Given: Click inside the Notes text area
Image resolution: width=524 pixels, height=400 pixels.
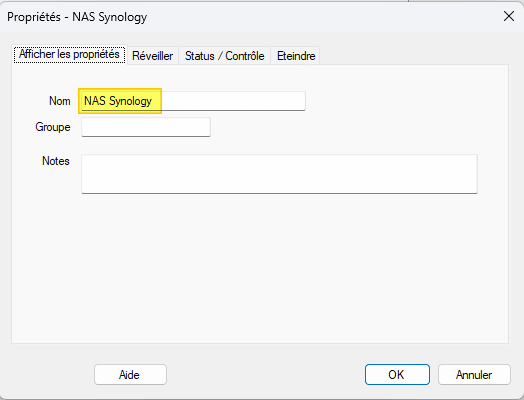Looking at the screenshot, I should (279, 174).
